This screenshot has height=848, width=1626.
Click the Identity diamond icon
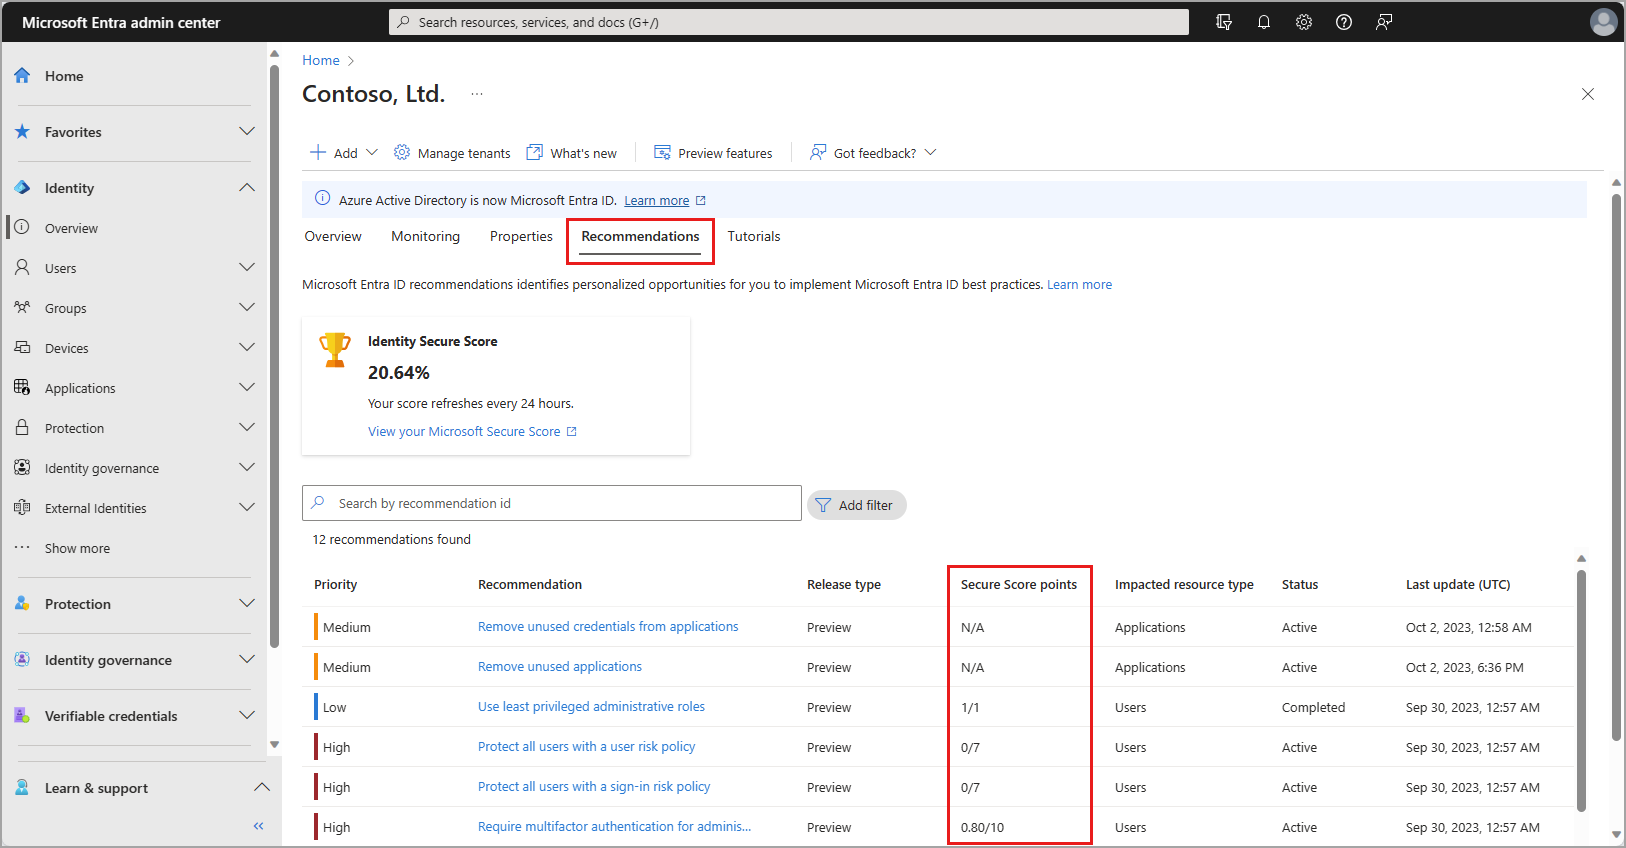[22, 187]
